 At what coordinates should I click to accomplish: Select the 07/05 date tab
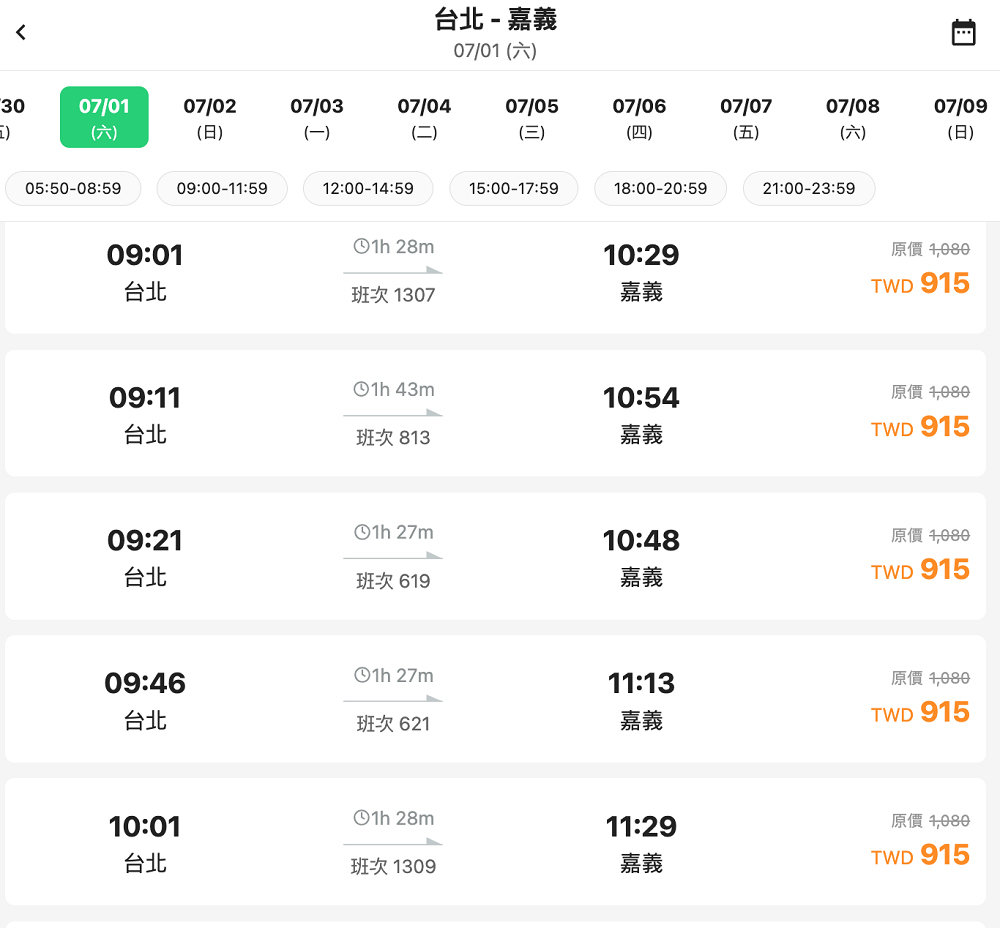(x=532, y=117)
